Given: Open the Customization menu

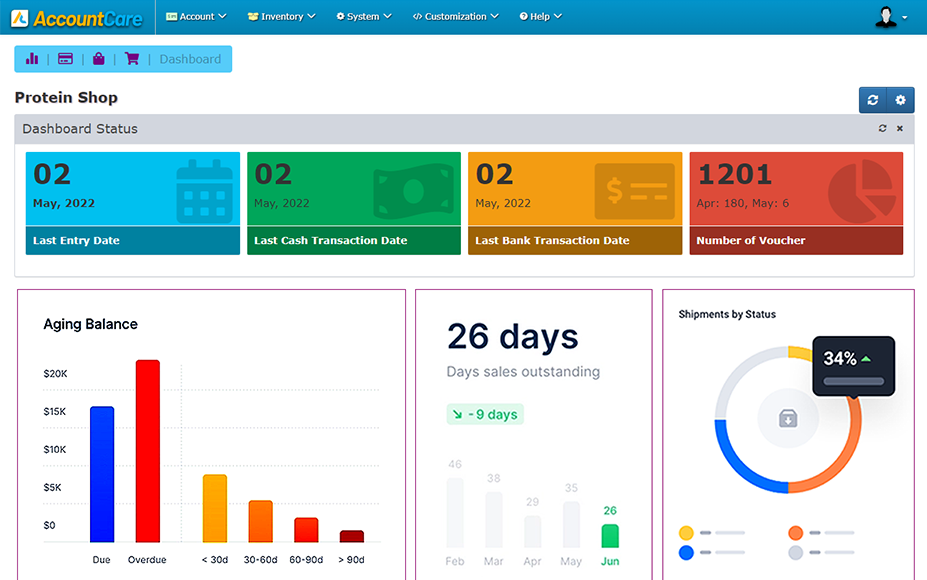Looking at the screenshot, I should click(455, 17).
